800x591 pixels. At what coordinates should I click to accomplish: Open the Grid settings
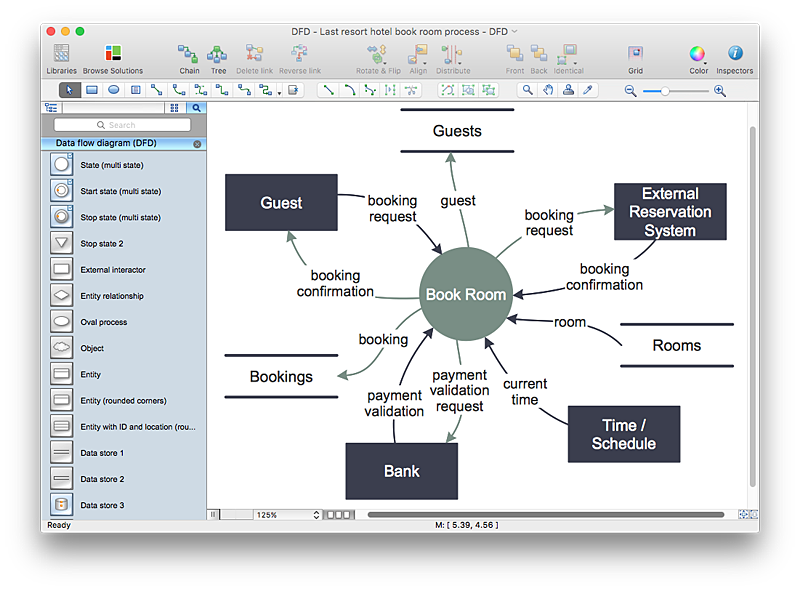click(x=634, y=57)
